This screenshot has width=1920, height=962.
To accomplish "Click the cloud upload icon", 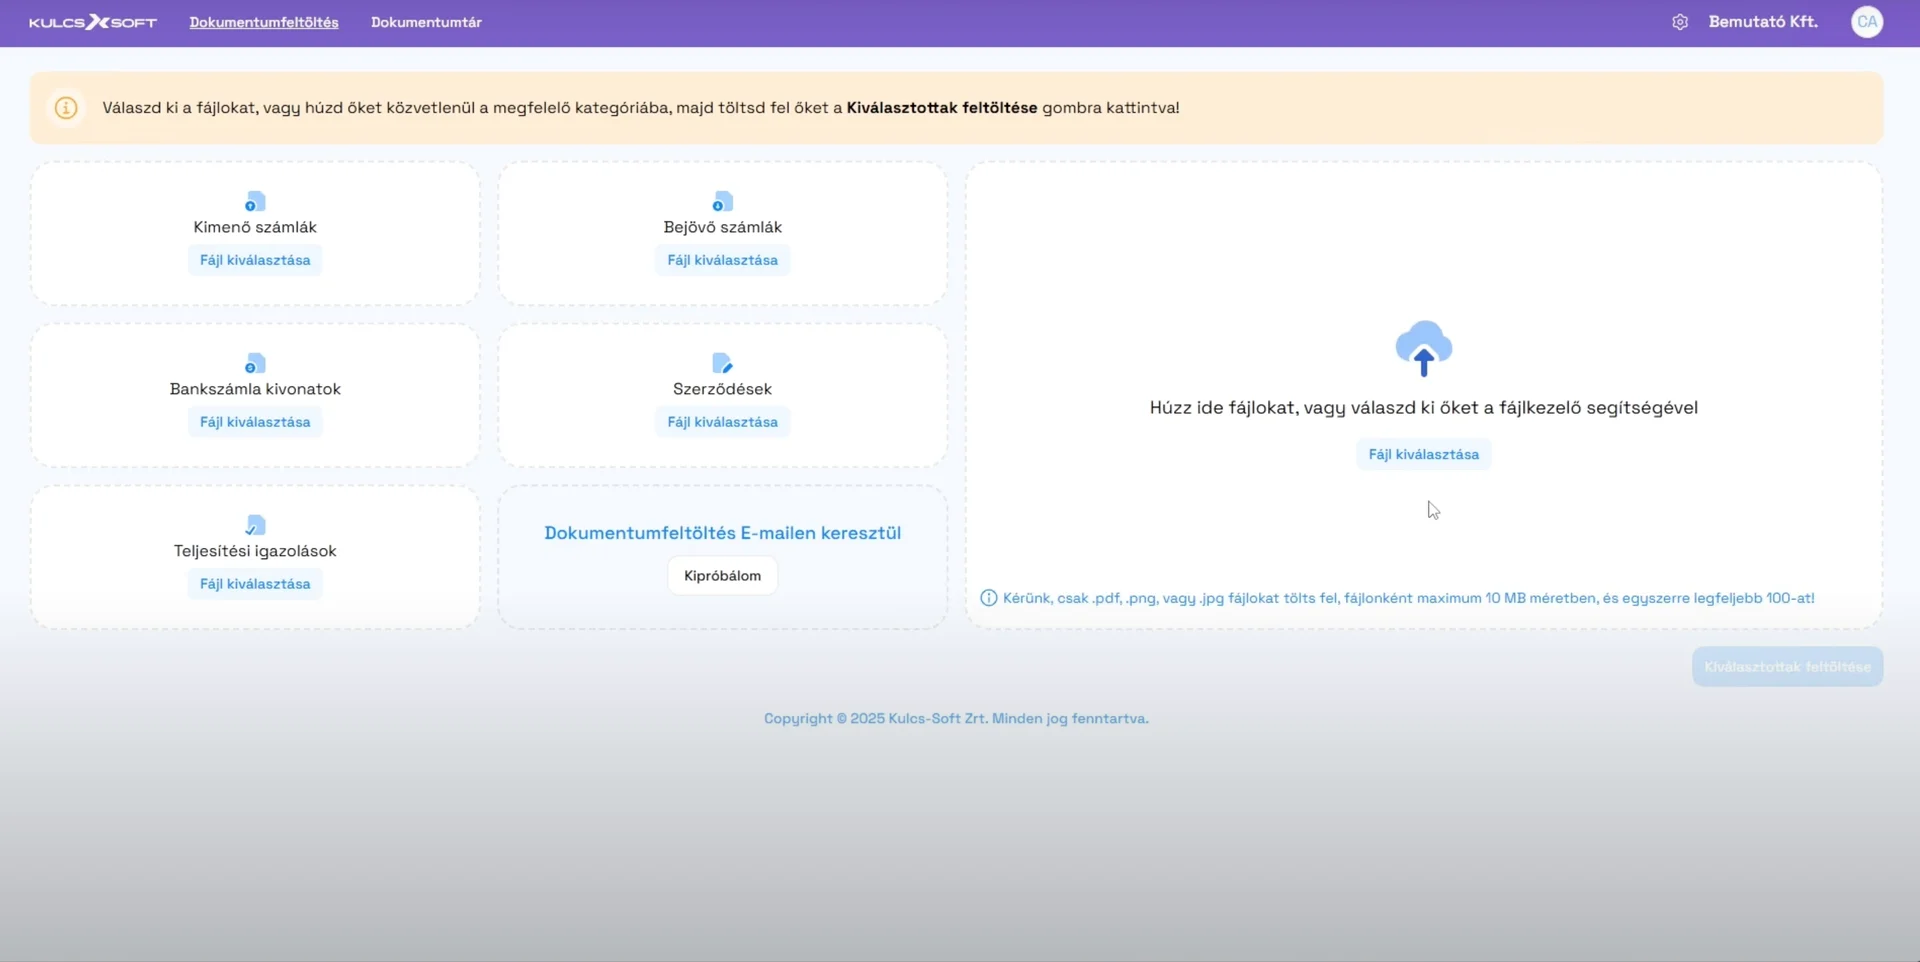I will point(1423,348).
